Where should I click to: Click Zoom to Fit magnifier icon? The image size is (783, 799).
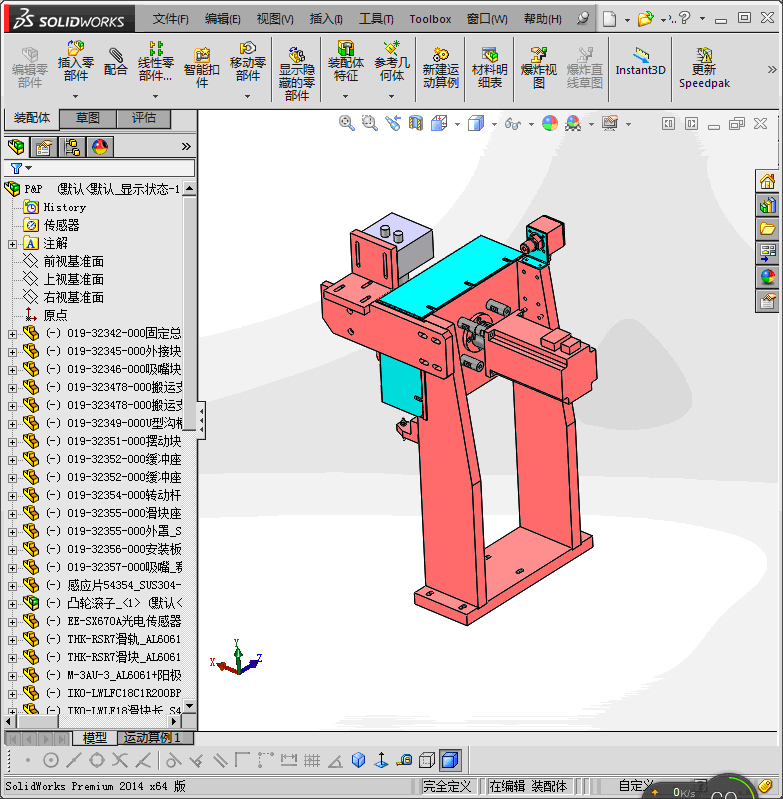346,123
